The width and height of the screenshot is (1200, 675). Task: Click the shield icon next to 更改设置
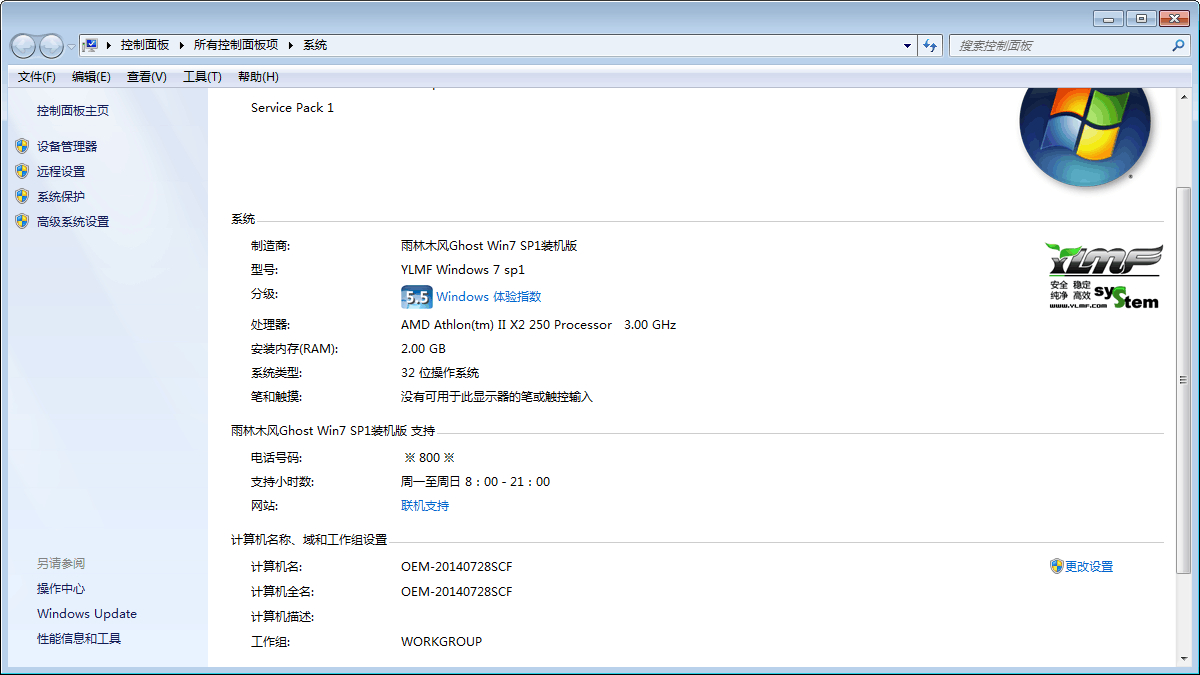1056,566
